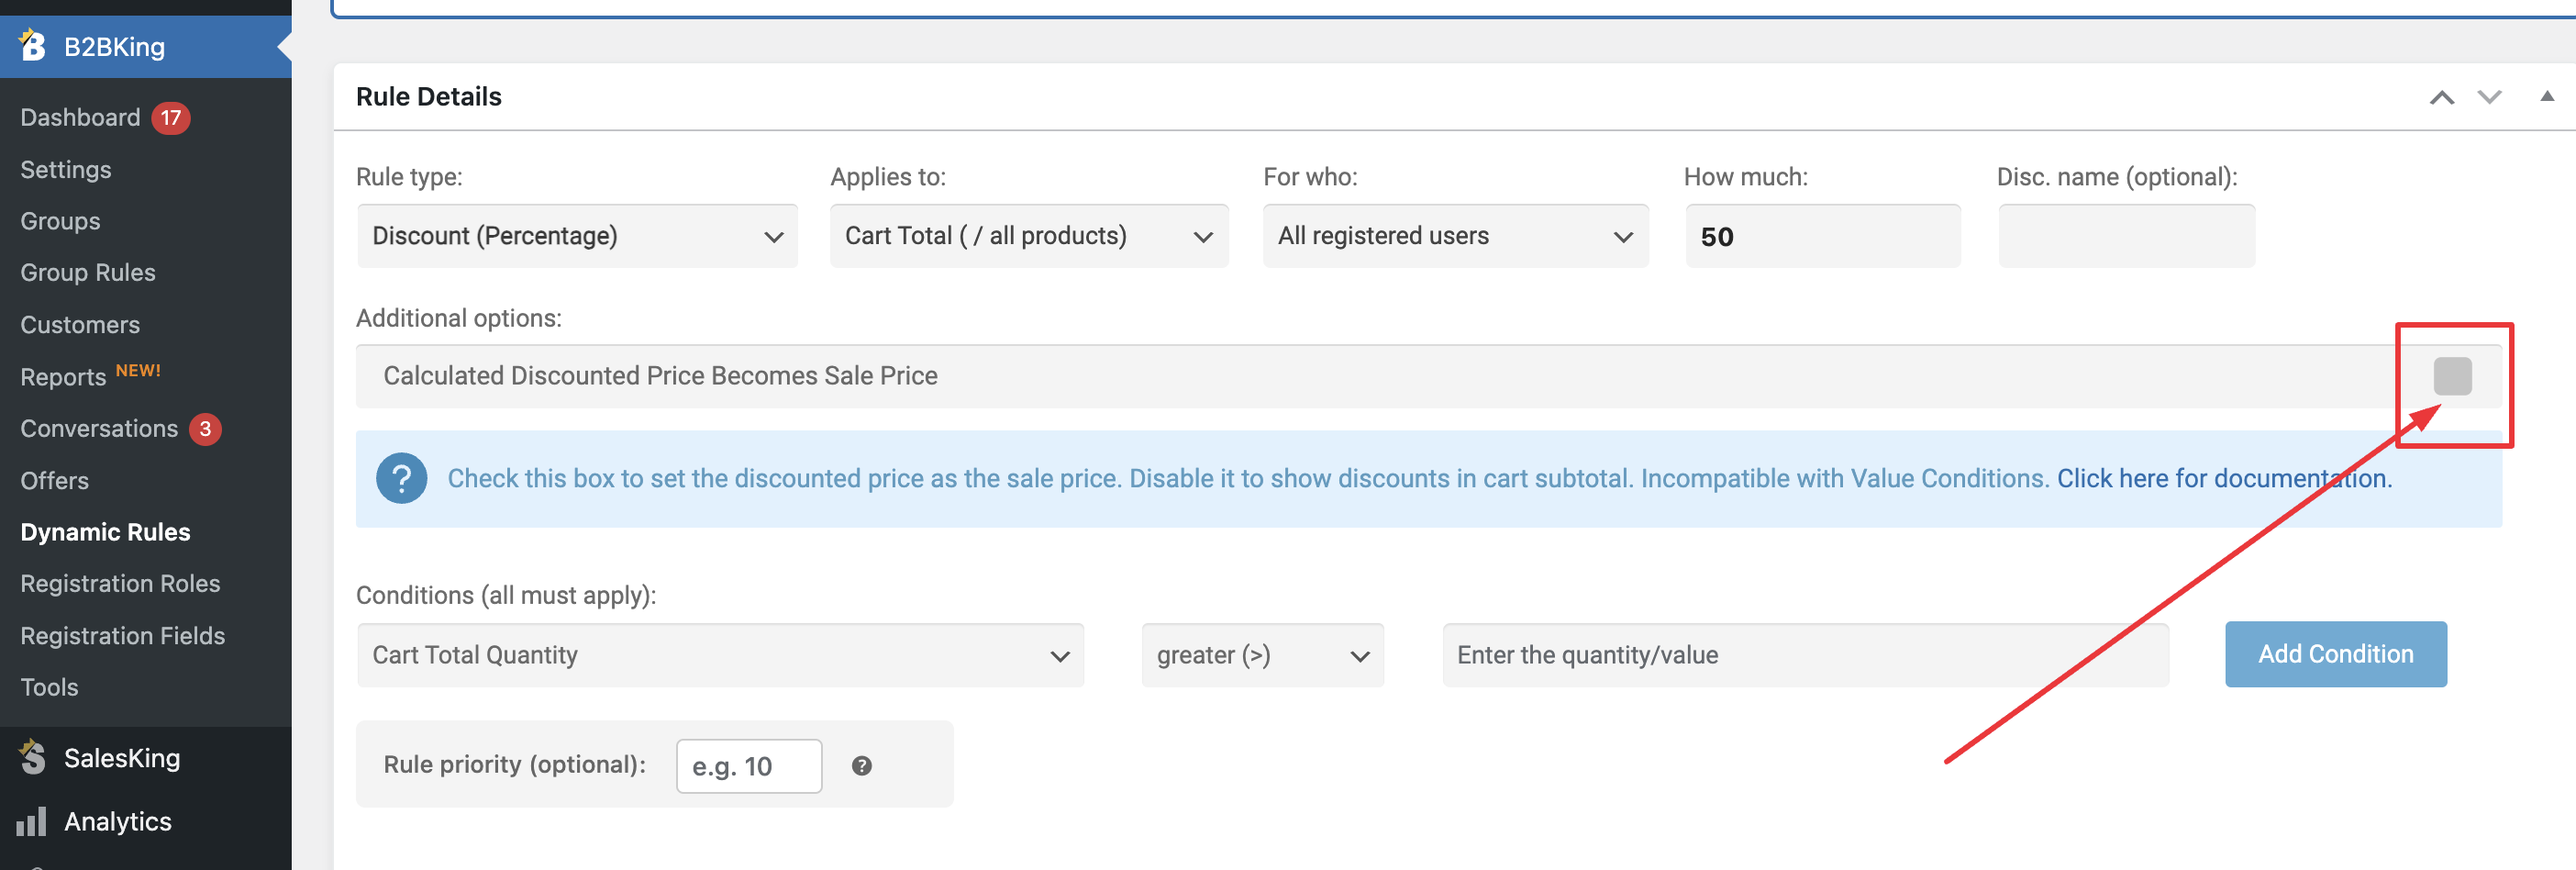Click the blue info question mark icon

(401, 478)
